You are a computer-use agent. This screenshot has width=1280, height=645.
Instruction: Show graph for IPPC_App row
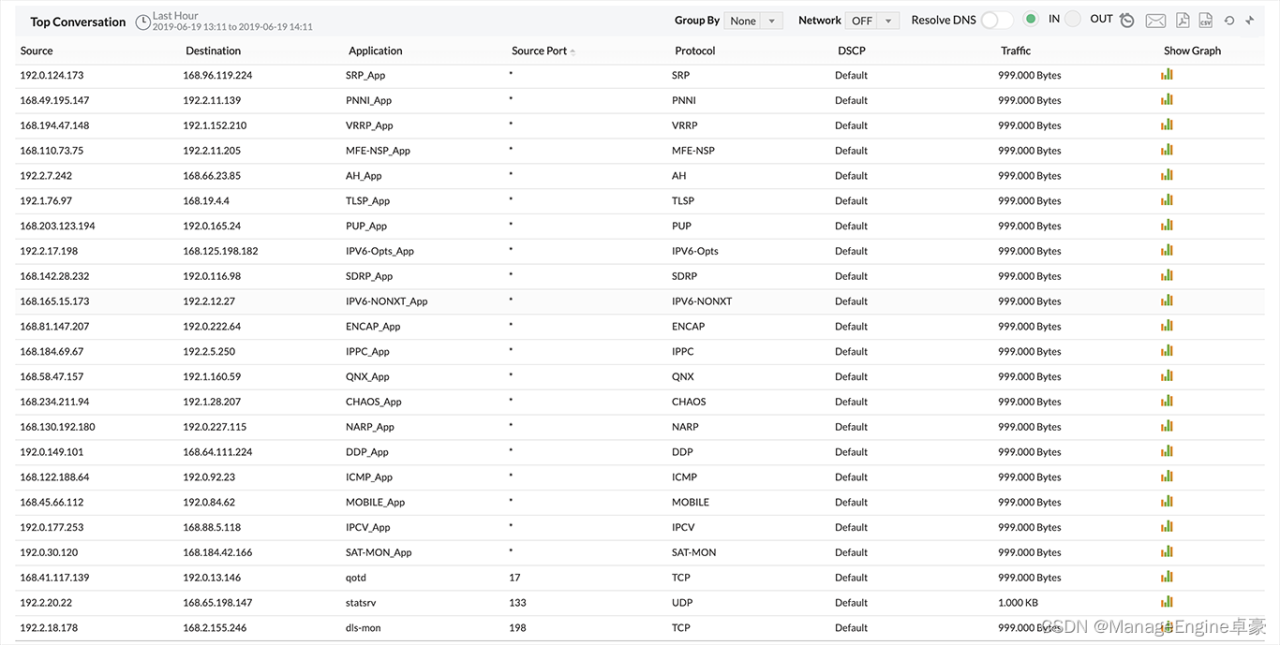coord(1167,350)
